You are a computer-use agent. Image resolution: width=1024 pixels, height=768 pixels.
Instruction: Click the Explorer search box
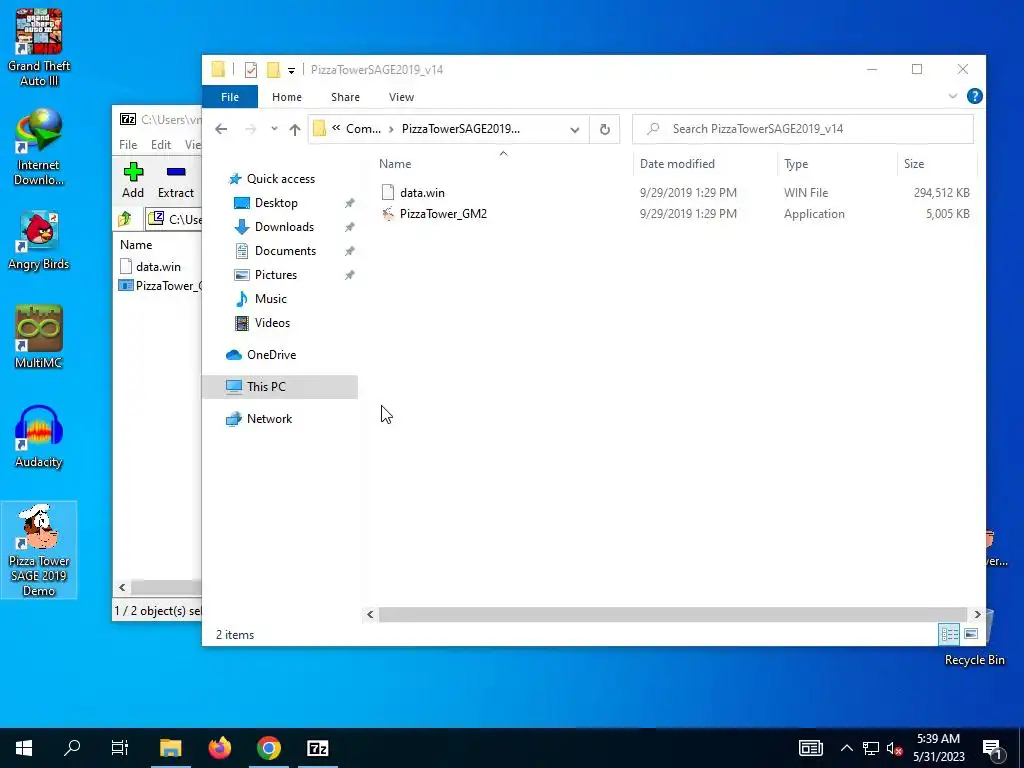(803, 129)
